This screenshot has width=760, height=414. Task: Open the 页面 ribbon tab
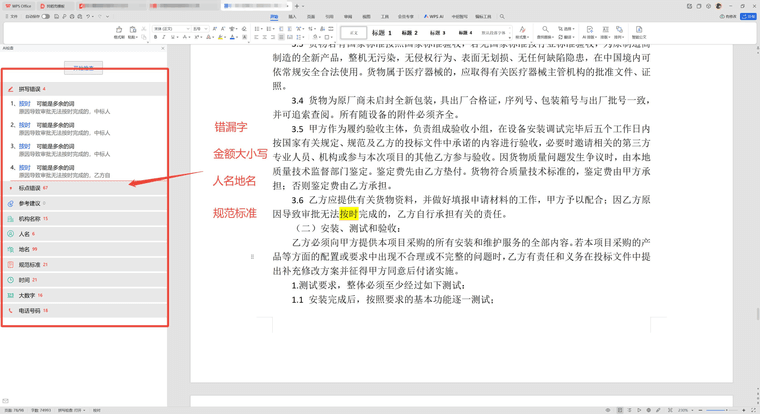click(311, 16)
